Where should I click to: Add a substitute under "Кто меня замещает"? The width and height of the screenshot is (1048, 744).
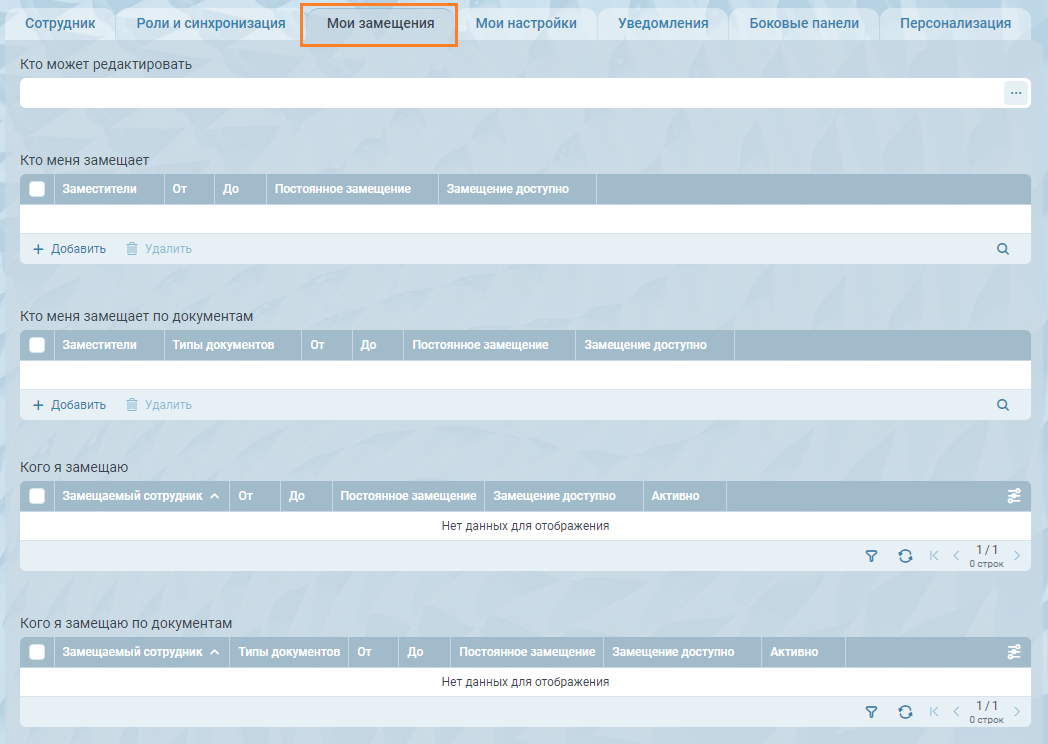click(x=69, y=249)
